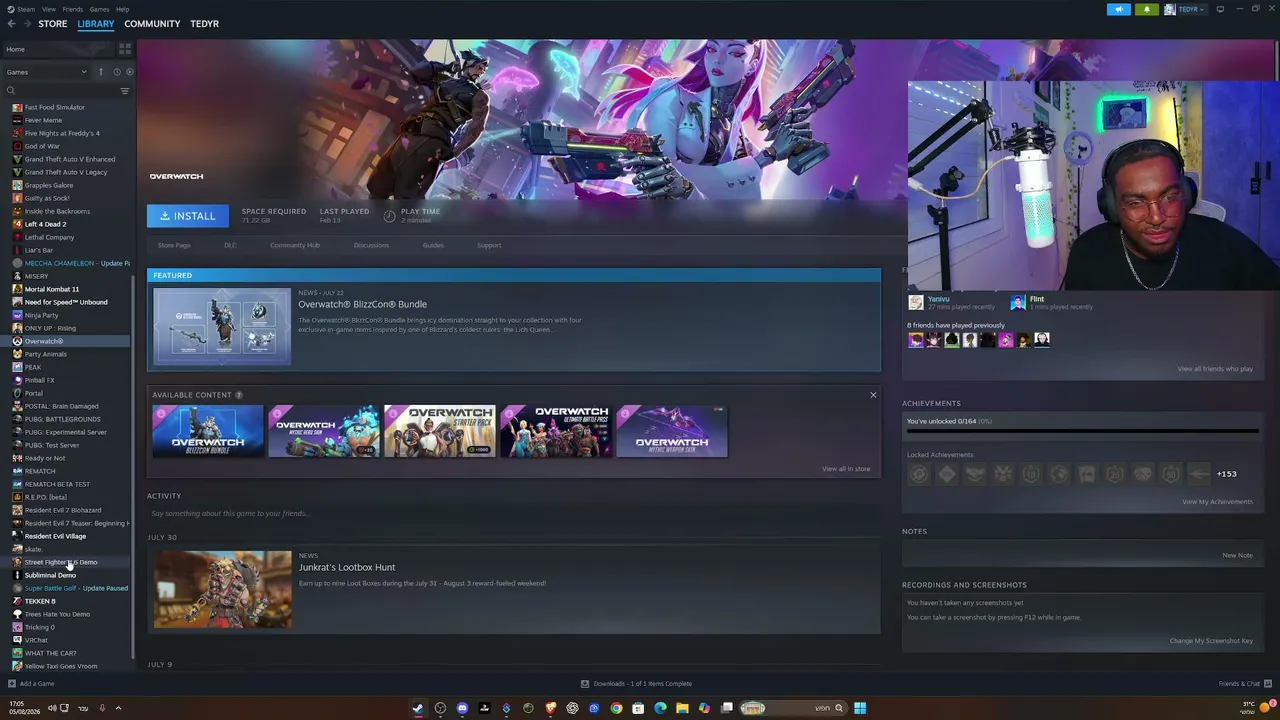Image resolution: width=1280 pixels, height=720 pixels.
Task: Open the TEDYR profile tab
Action: coord(204,24)
